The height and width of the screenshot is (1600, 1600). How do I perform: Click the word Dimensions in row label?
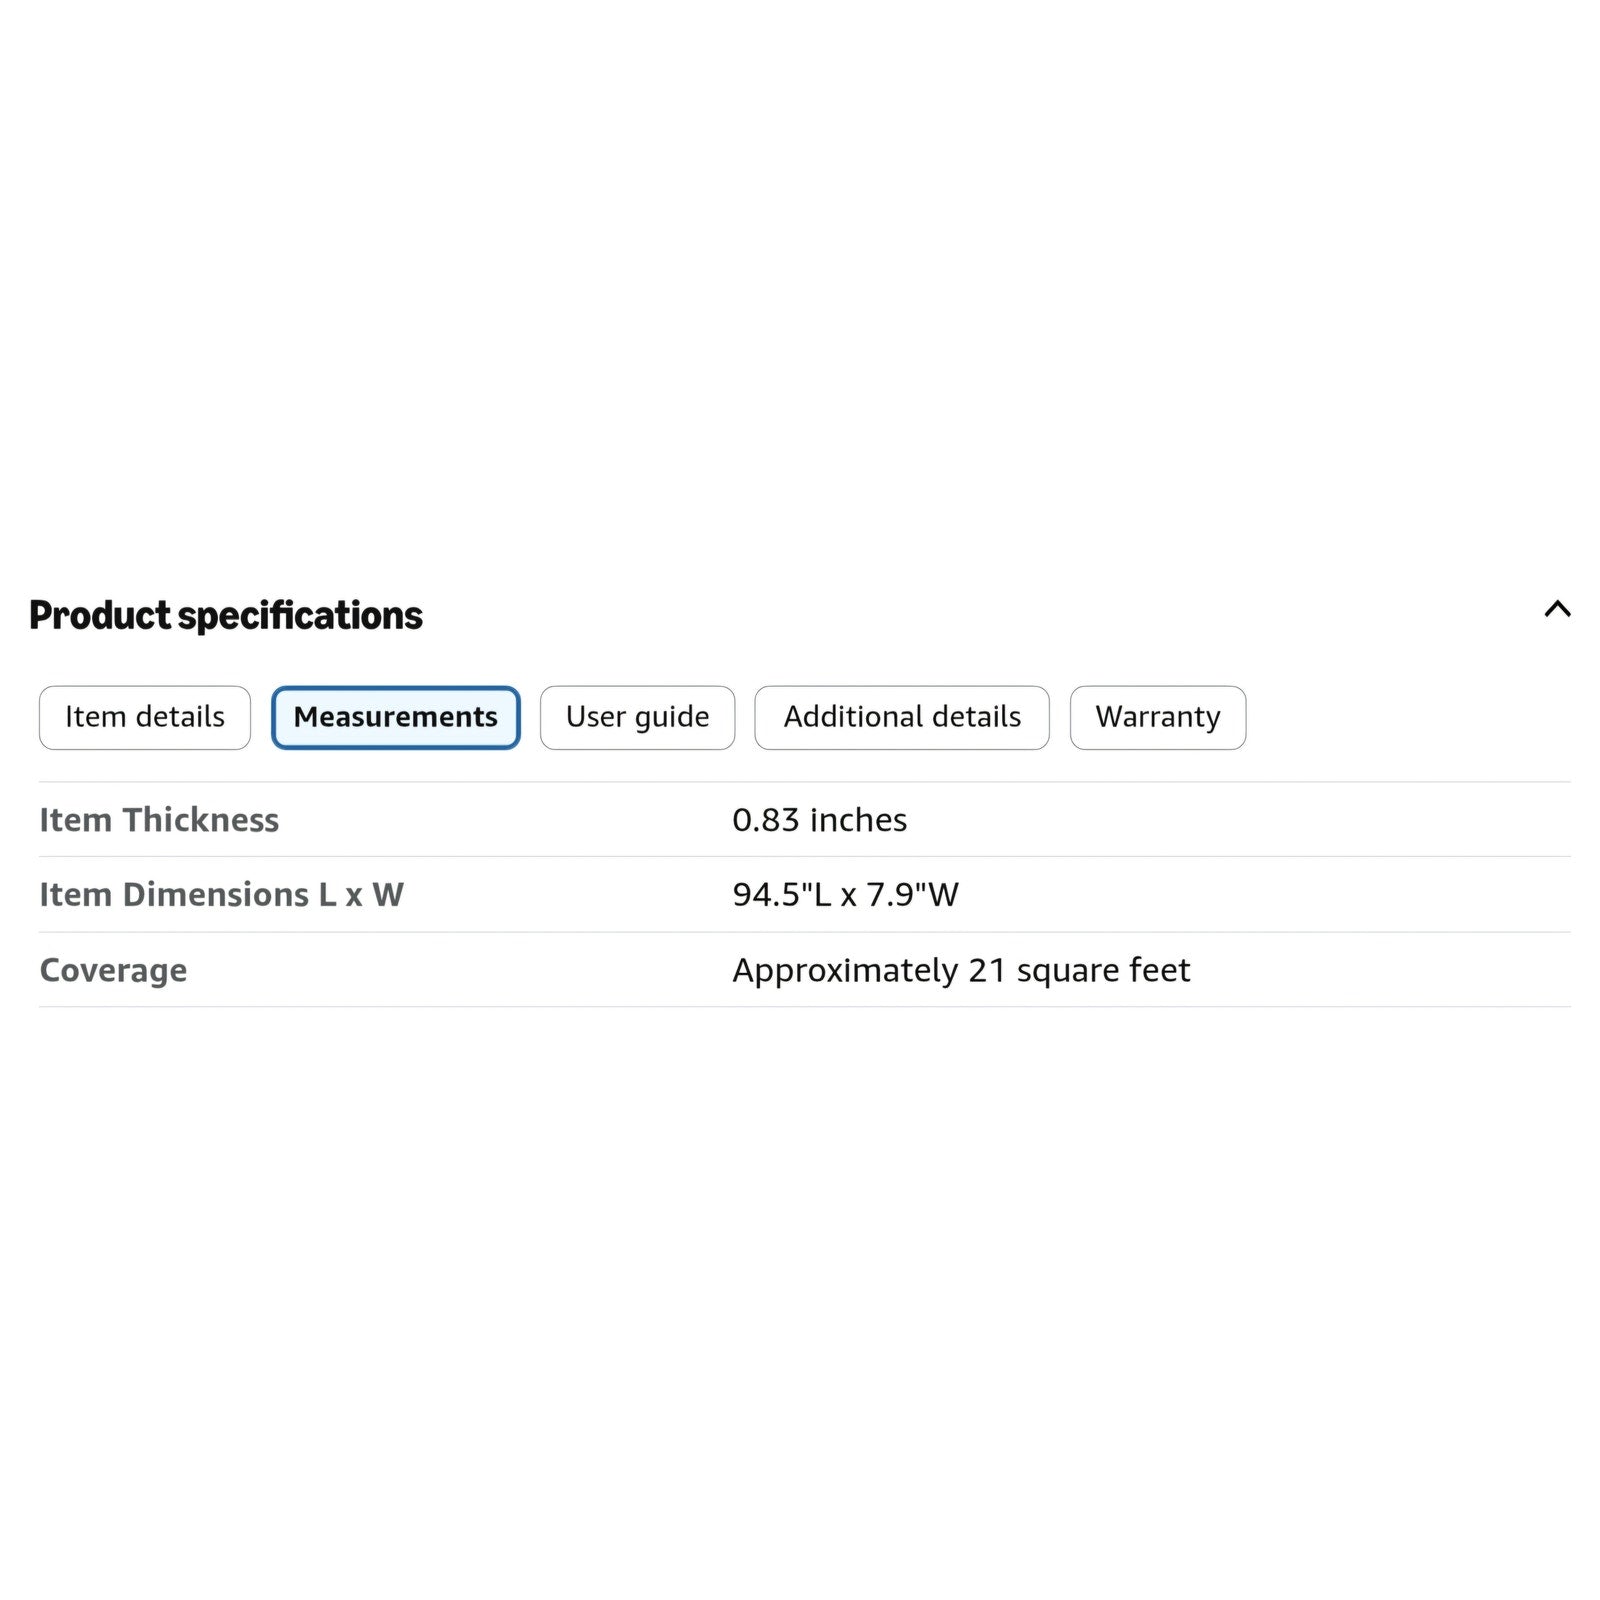[216, 894]
